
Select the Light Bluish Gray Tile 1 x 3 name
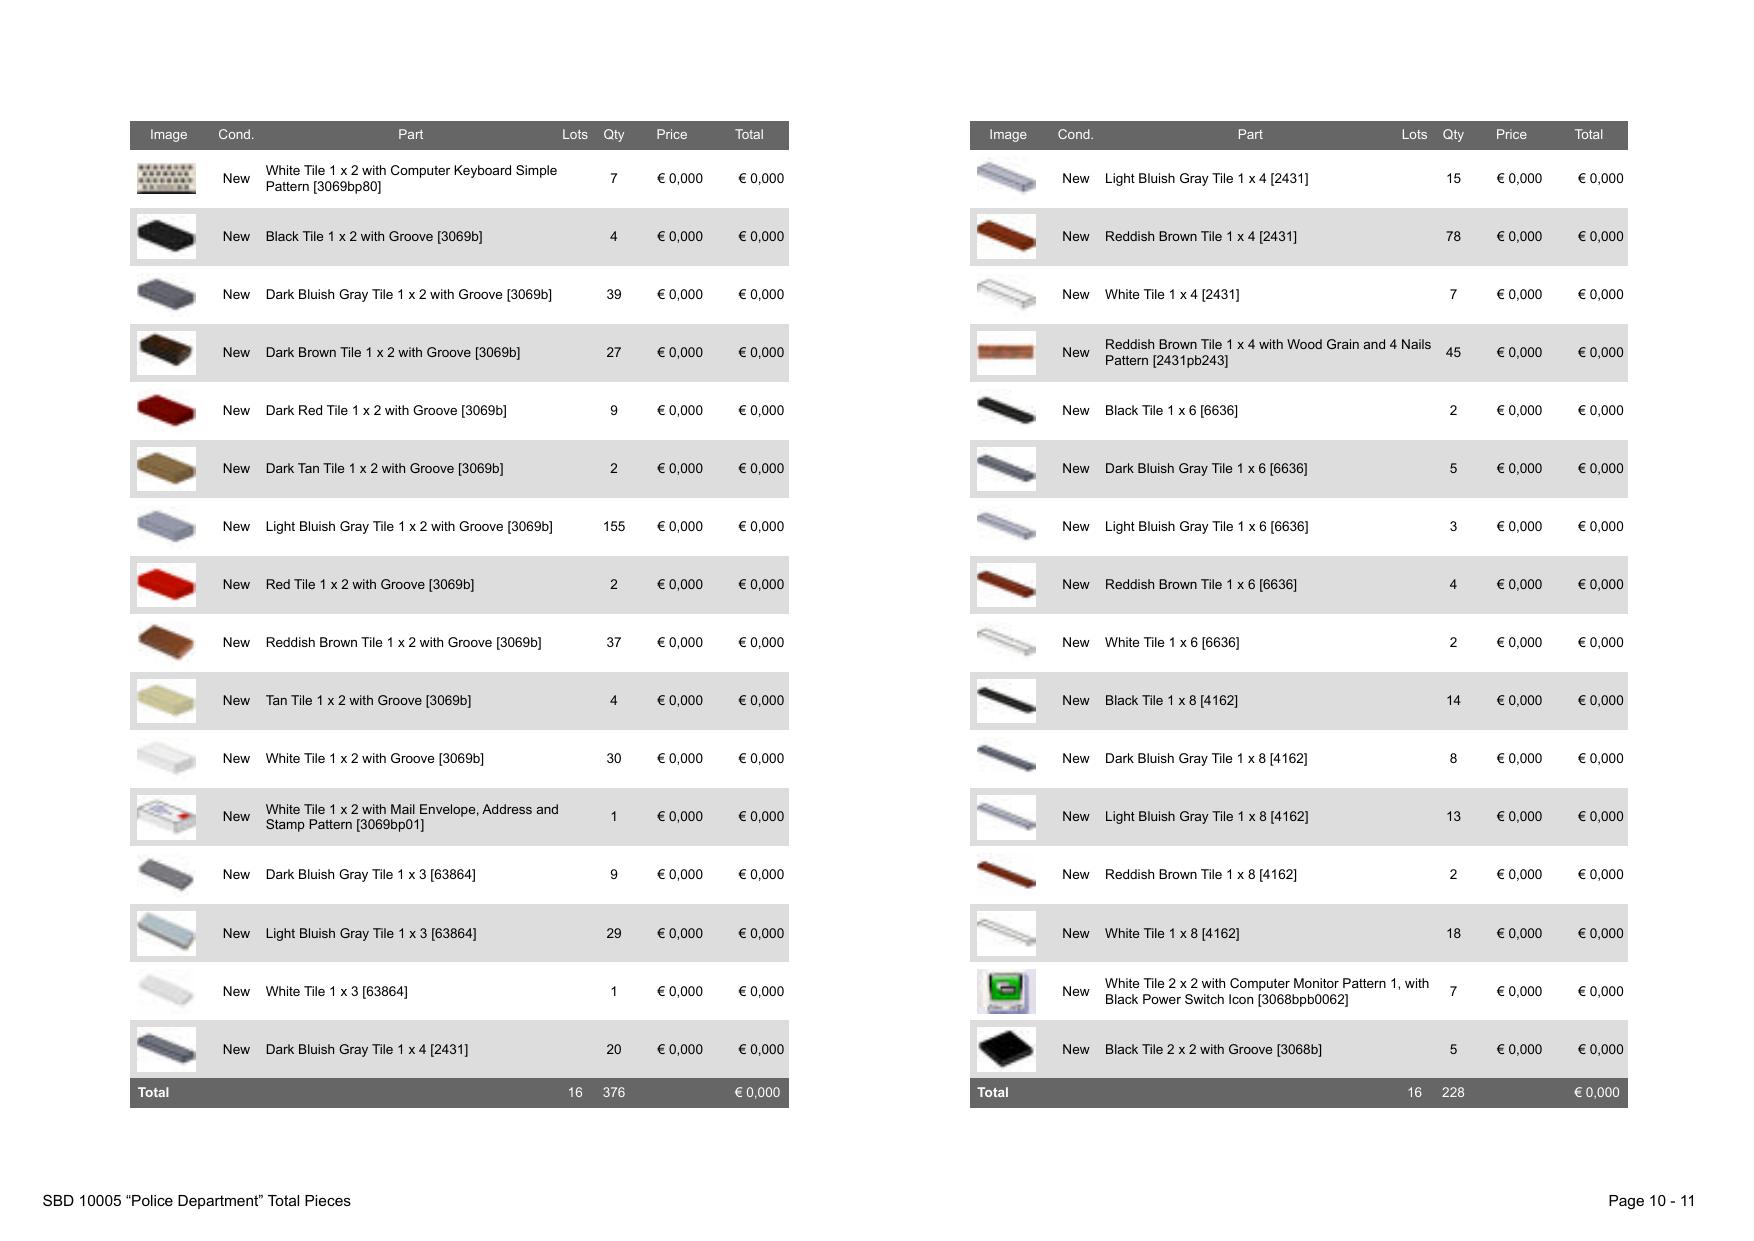(x=371, y=933)
